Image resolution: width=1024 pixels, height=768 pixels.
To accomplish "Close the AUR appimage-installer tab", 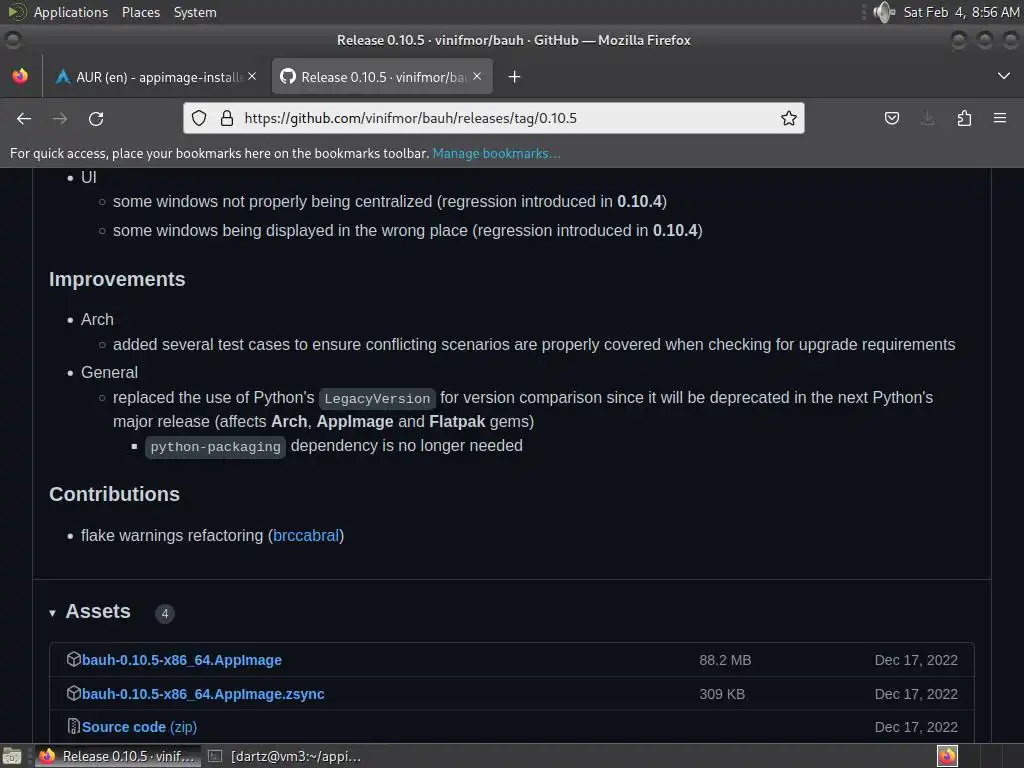I will (252, 76).
